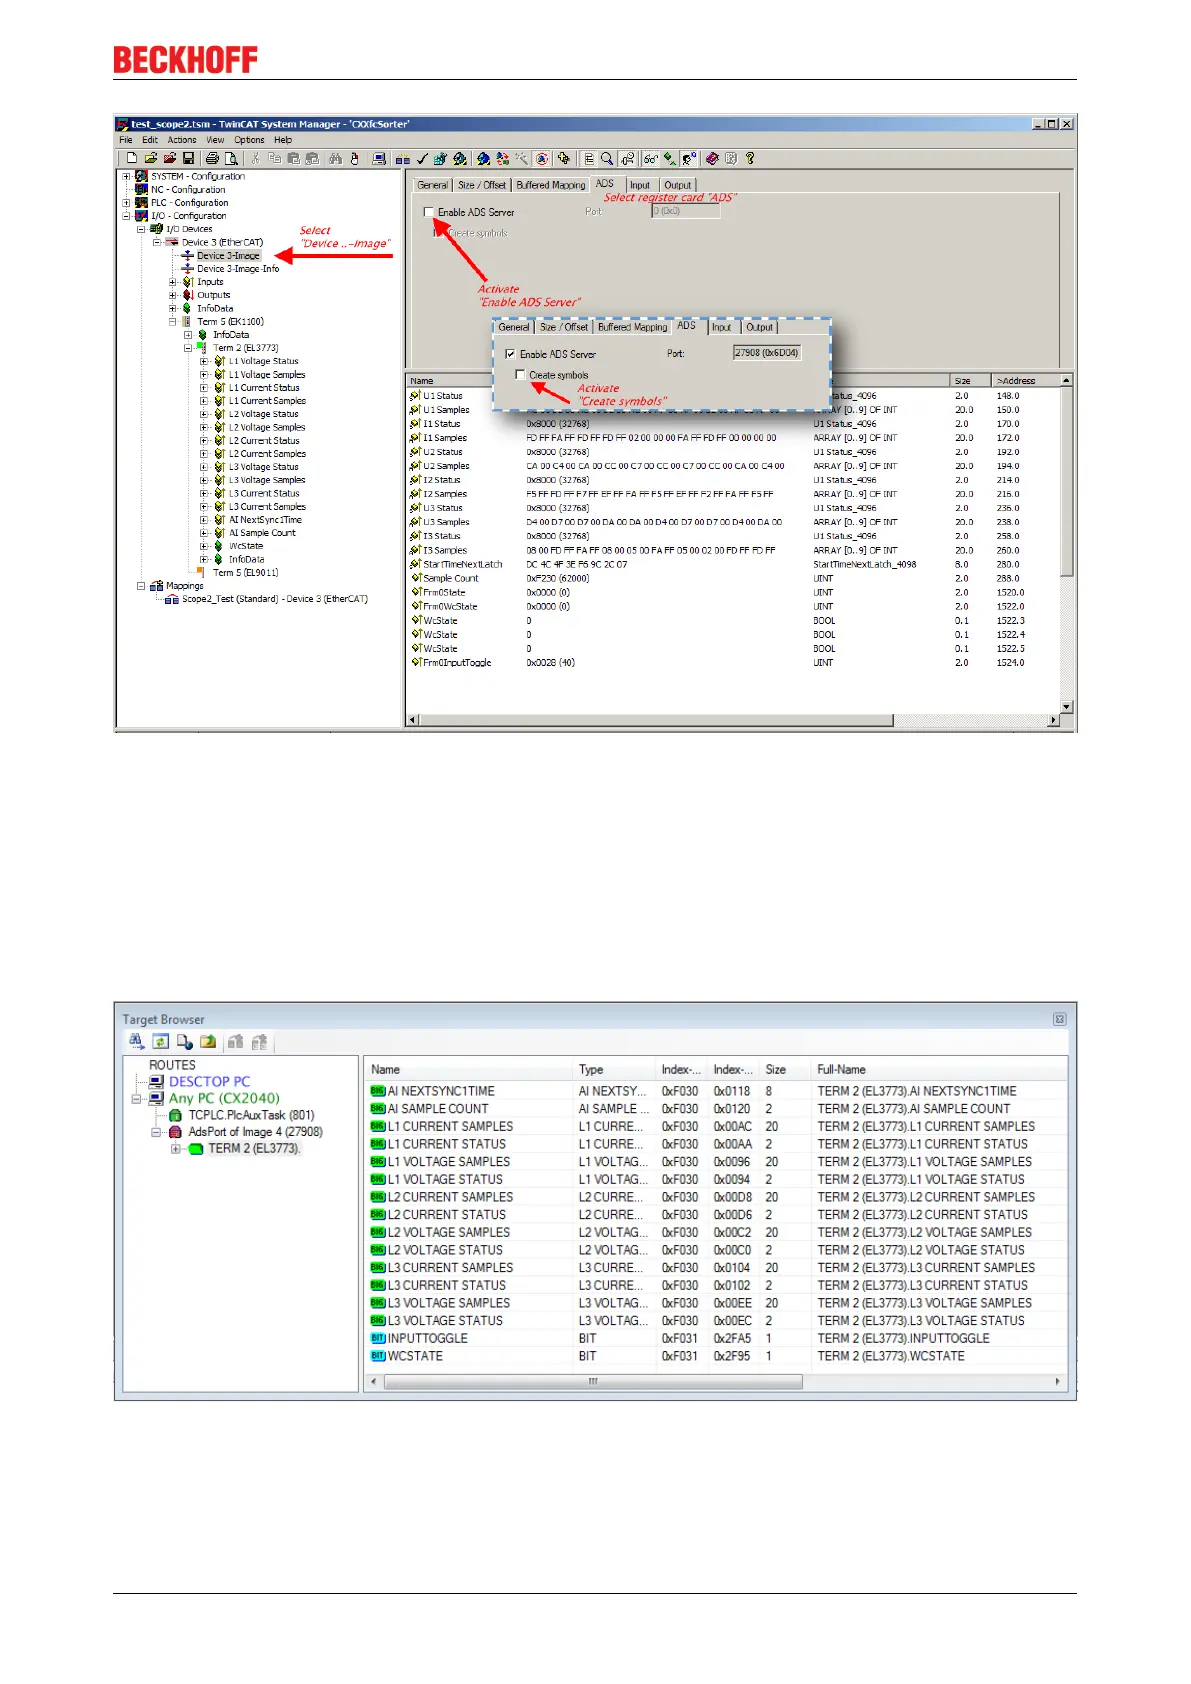
Task: Click the green refresh icon in Target Browser
Action: (160, 1042)
